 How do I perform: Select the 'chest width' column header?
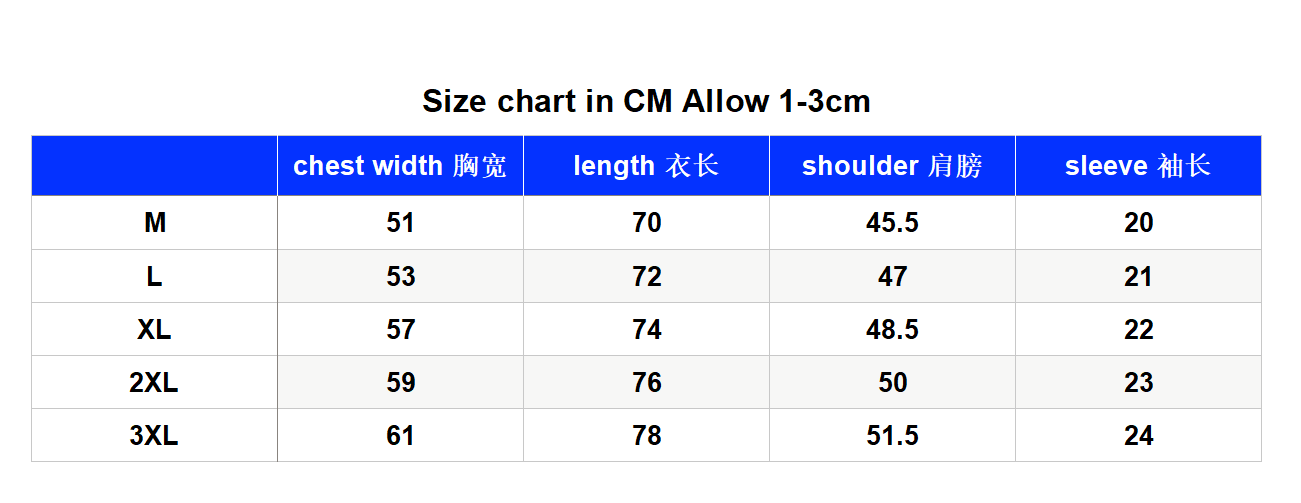(400, 166)
